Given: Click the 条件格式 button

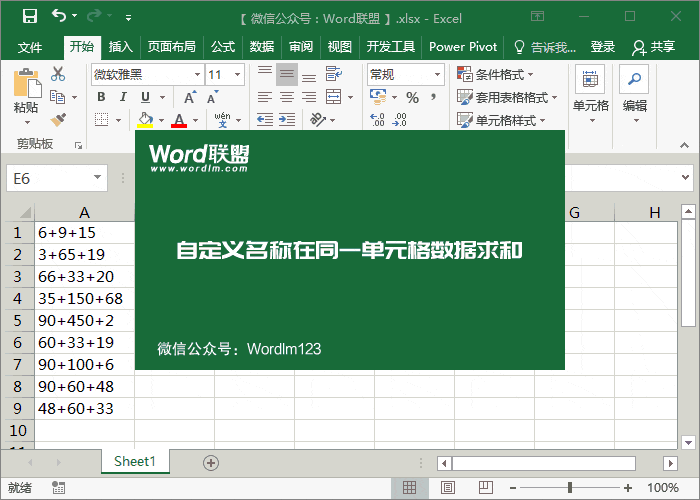Looking at the screenshot, I should pyautogui.click(x=496, y=74).
